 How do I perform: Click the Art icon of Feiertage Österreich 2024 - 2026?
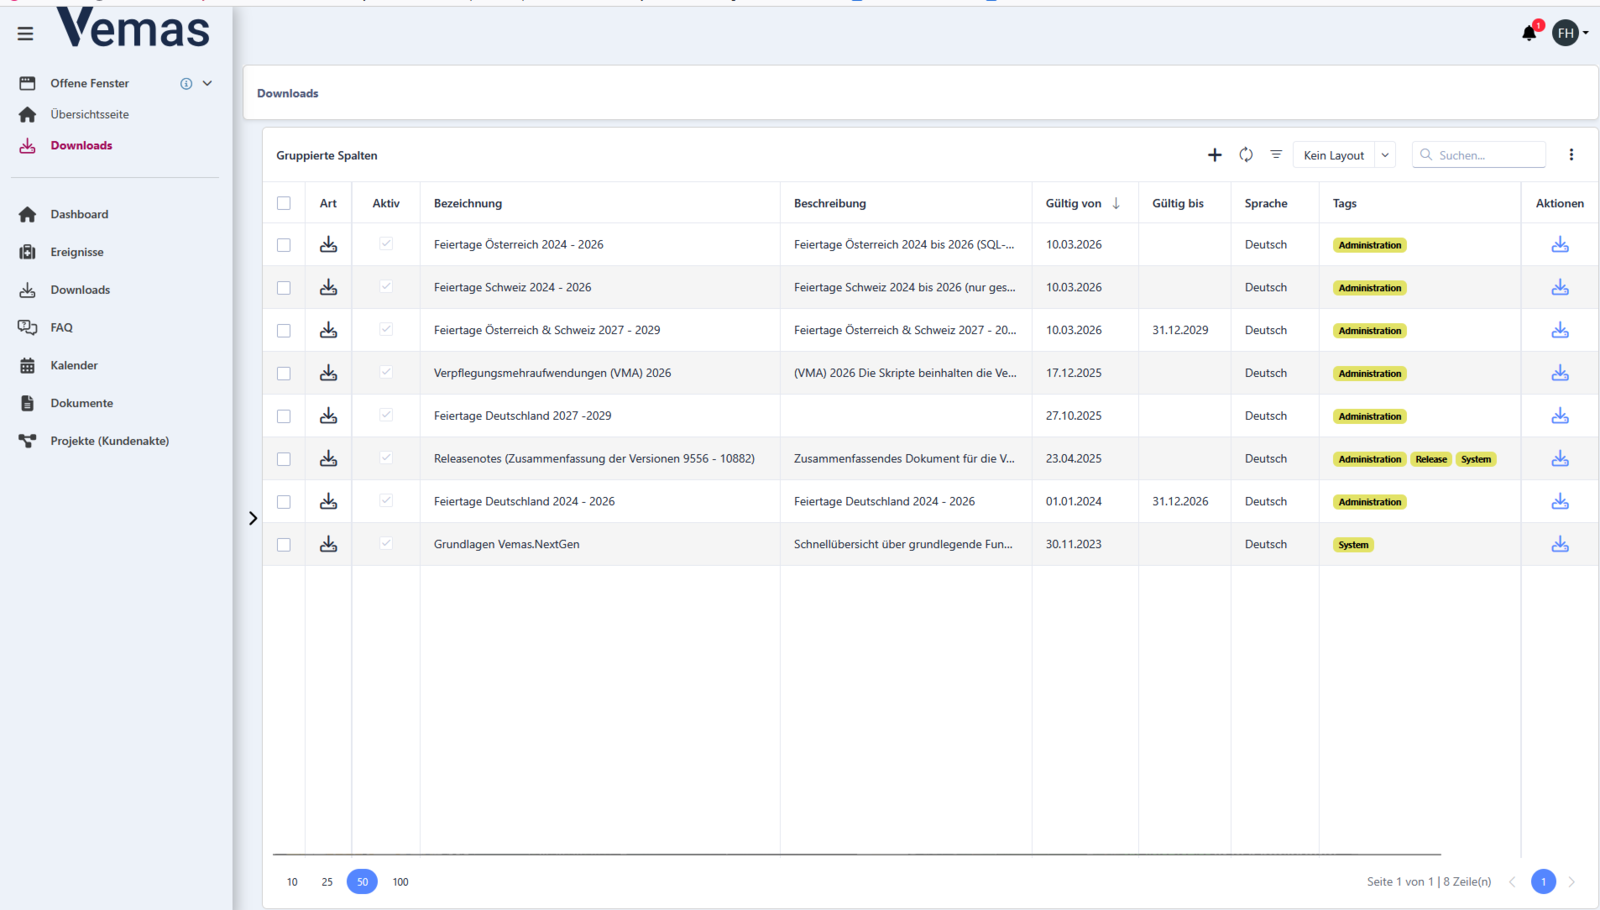point(328,245)
